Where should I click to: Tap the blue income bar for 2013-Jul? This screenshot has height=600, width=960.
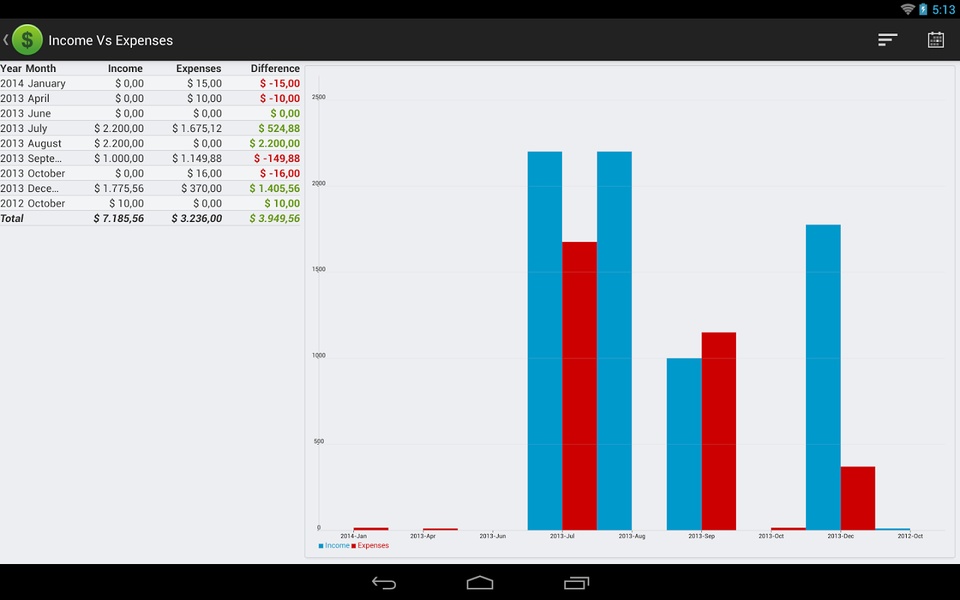[x=545, y=340]
